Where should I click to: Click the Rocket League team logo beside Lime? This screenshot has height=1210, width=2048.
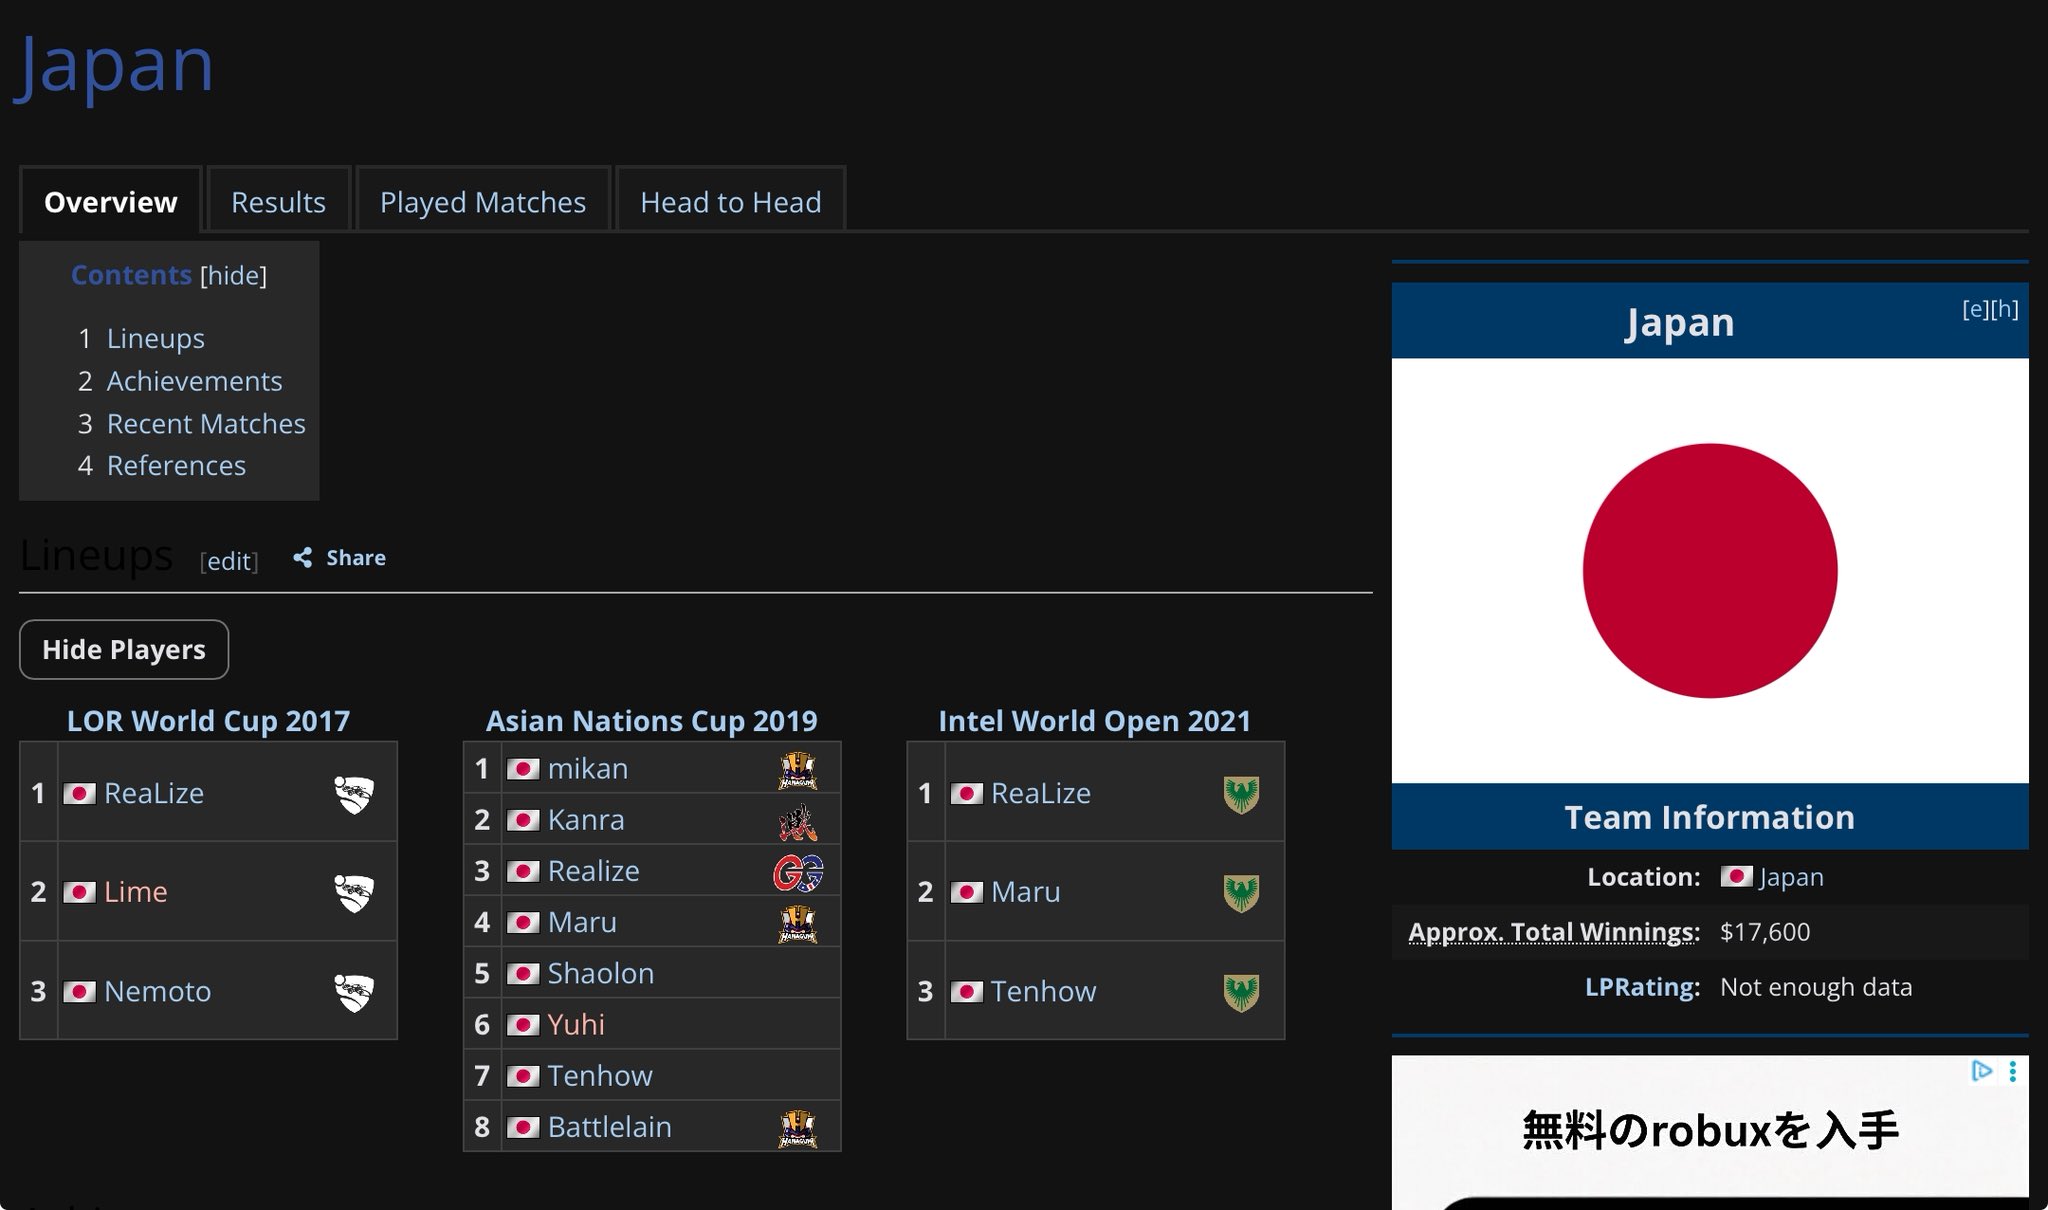click(x=353, y=892)
